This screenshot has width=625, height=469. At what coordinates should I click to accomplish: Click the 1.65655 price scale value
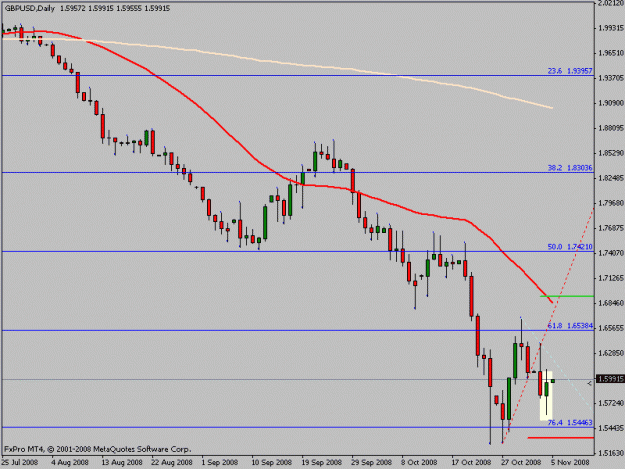coord(611,328)
